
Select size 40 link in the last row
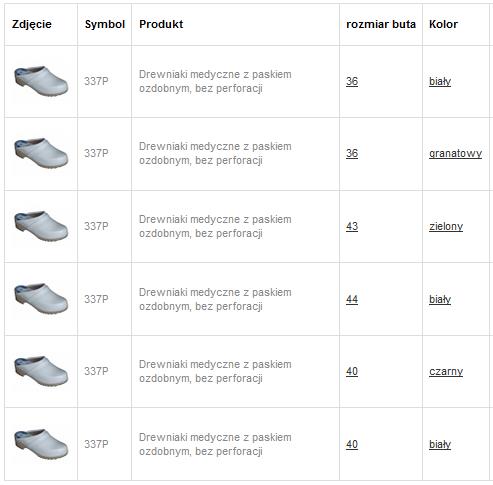(x=352, y=444)
